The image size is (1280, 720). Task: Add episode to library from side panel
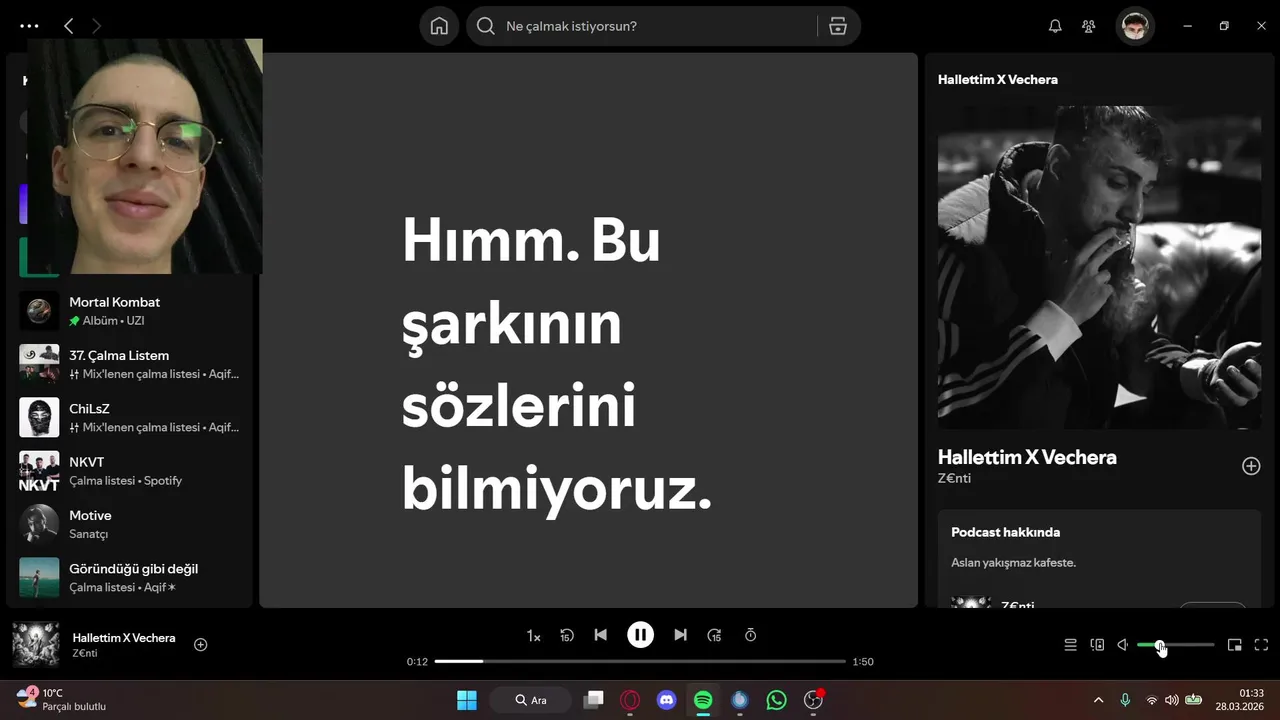click(x=1251, y=466)
